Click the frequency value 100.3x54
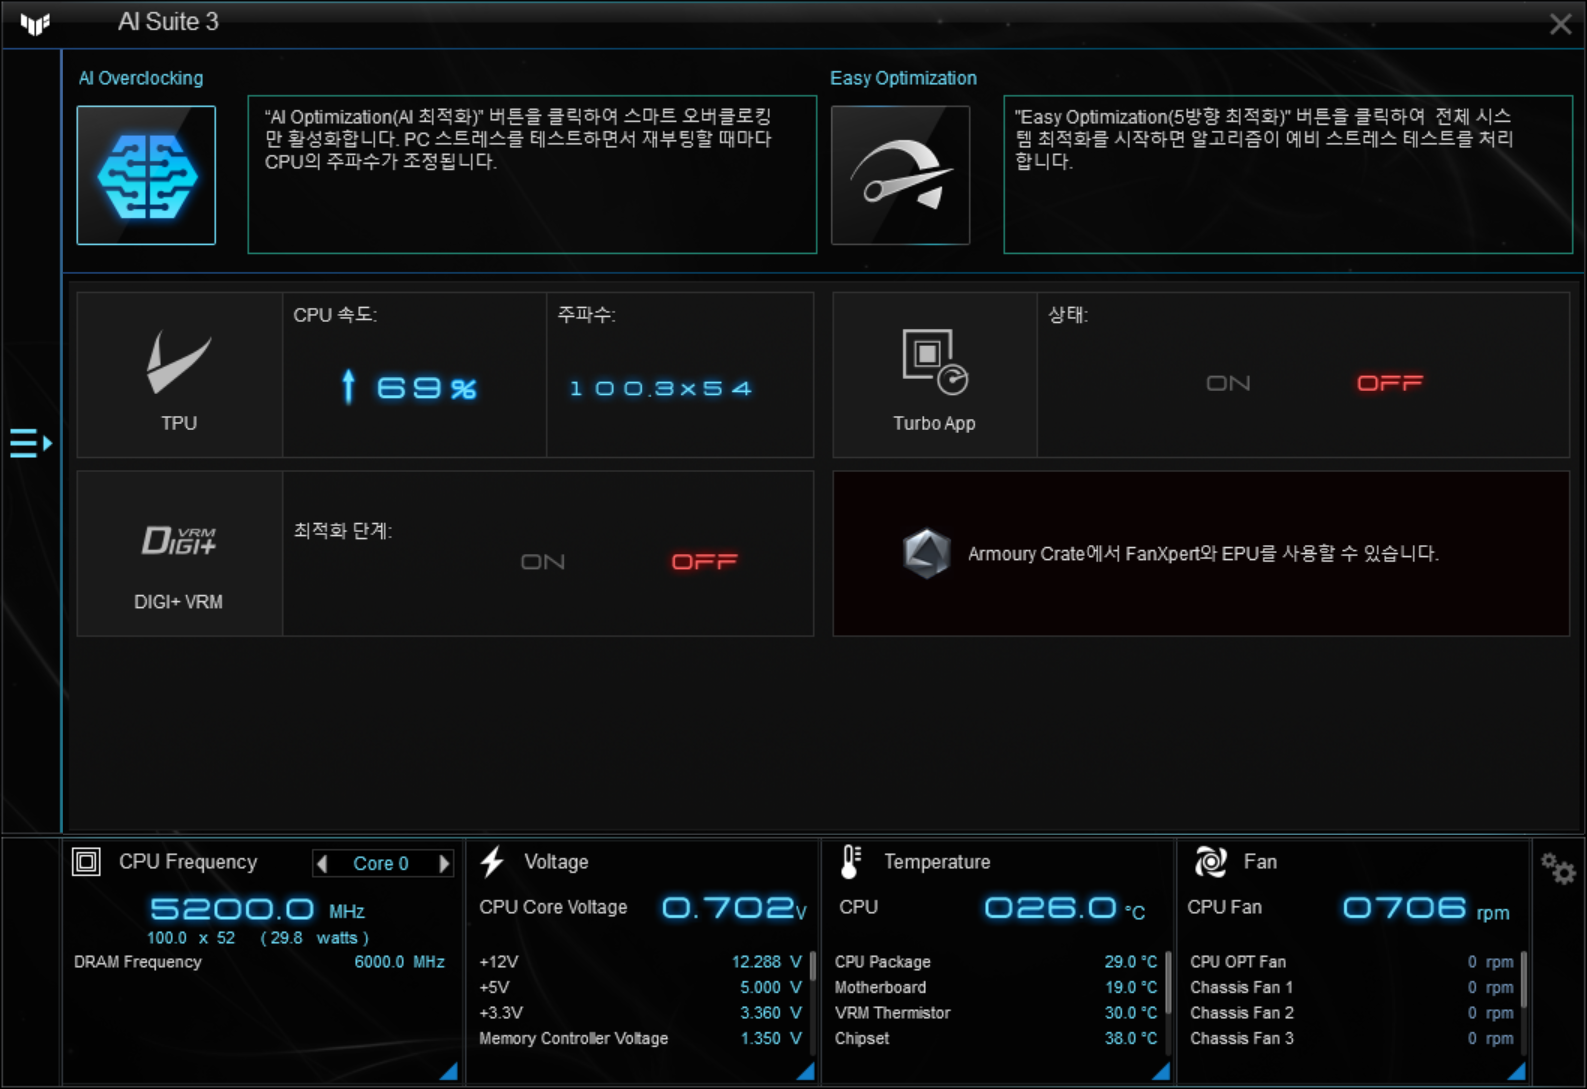 pyautogui.click(x=660, y=388)
